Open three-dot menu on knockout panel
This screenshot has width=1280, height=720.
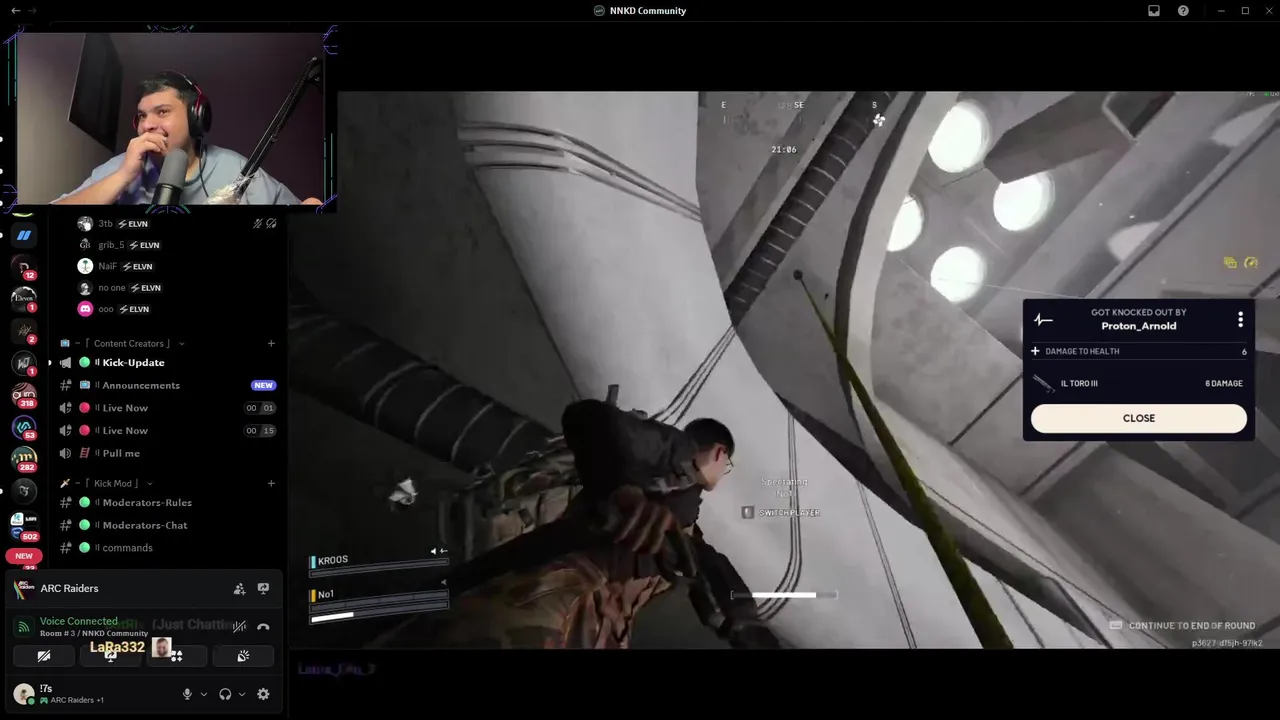pos(1241,319)
